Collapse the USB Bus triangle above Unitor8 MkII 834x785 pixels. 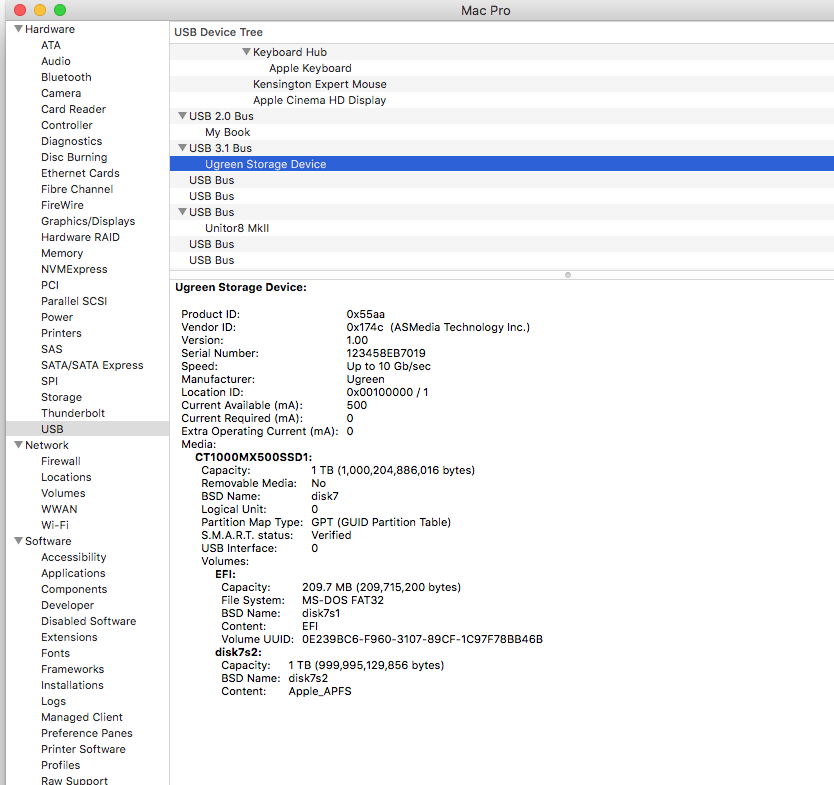[182, 212]
